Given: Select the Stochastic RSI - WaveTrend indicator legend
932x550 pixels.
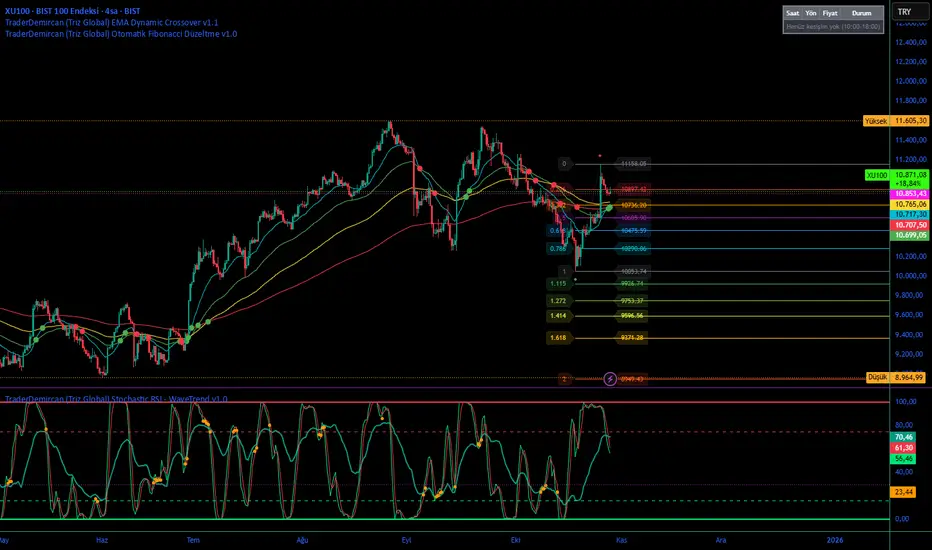Looking at the screenshot, I should coord(116,398).
